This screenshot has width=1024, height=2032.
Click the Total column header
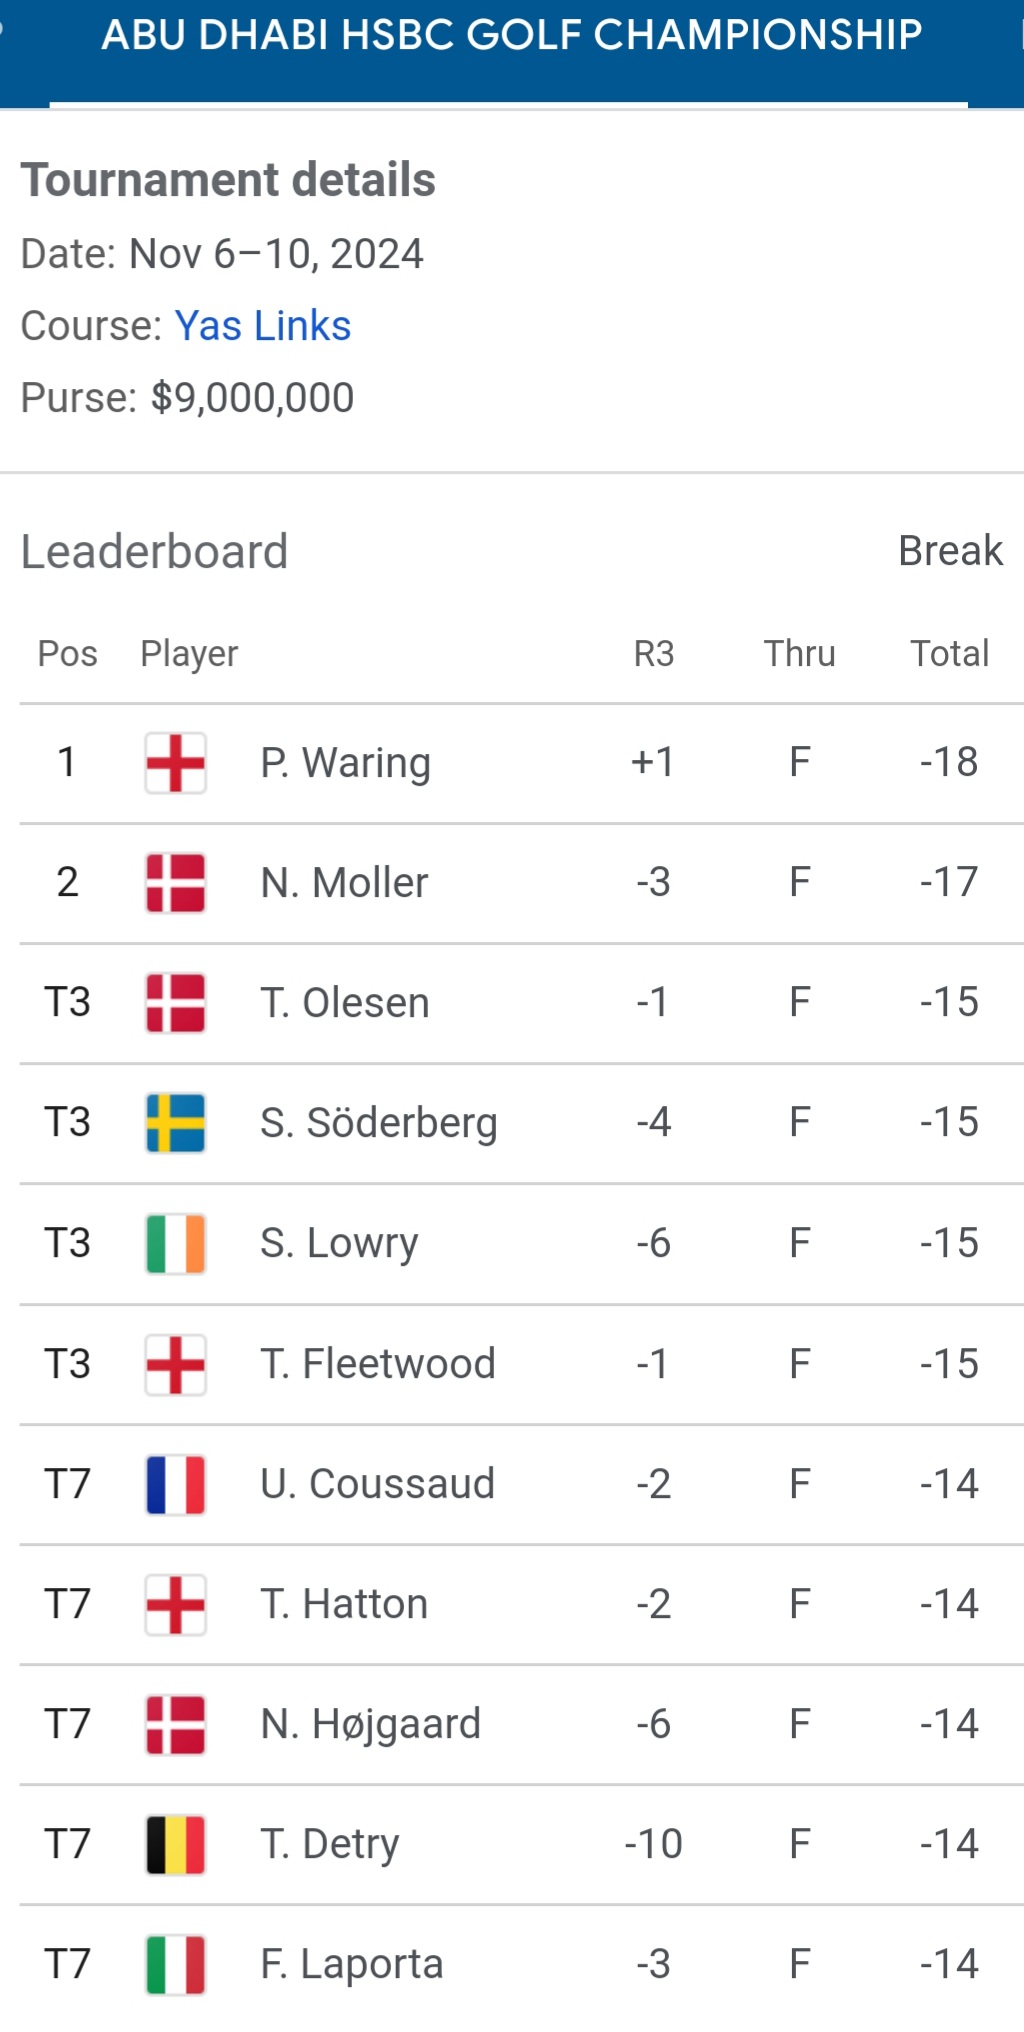point(949,654)
